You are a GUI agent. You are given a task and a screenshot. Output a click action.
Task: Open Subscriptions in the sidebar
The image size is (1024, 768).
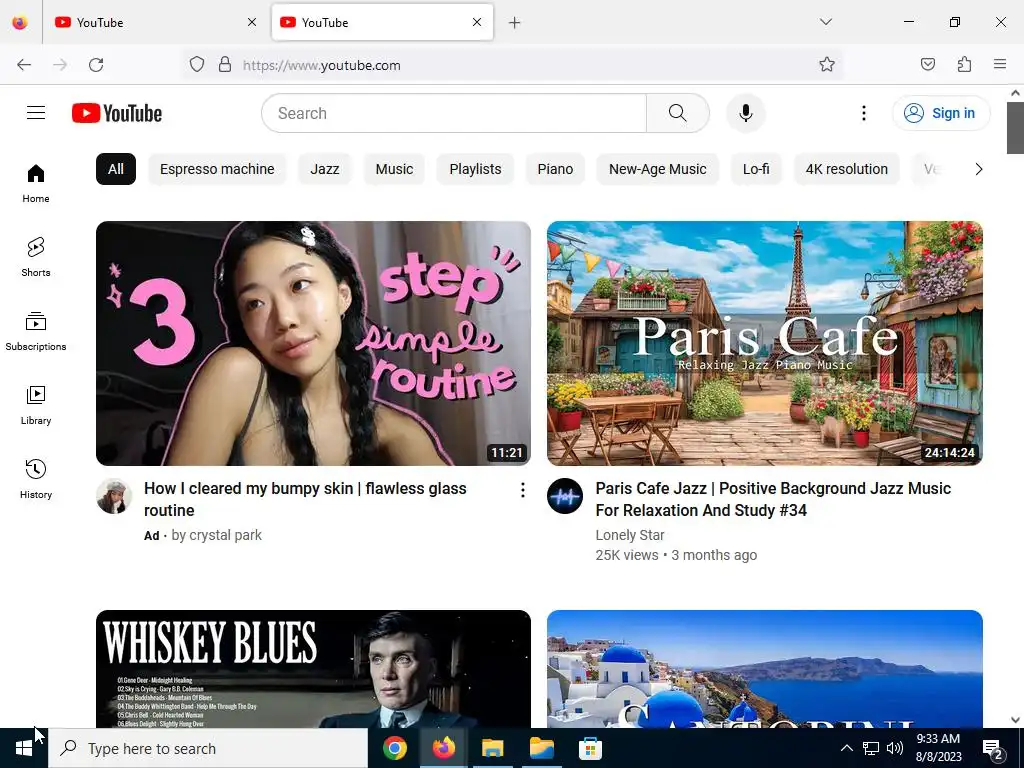36,332
